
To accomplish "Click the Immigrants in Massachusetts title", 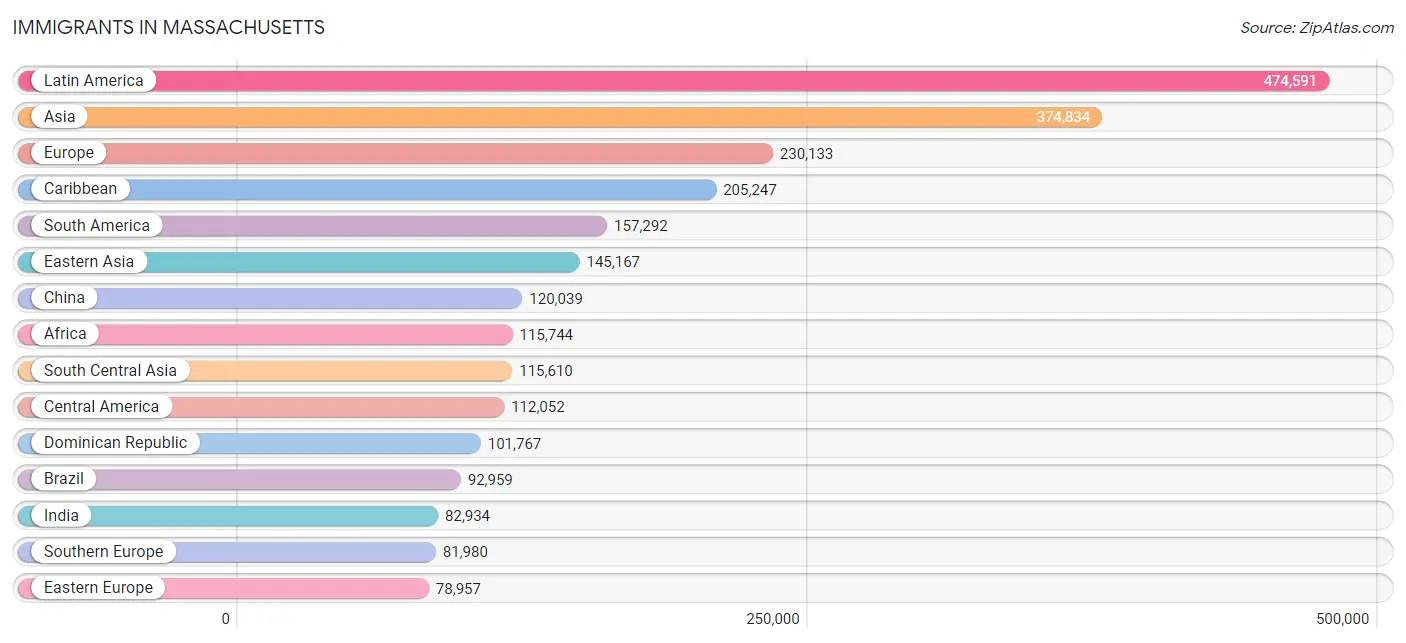I will 169,28.
